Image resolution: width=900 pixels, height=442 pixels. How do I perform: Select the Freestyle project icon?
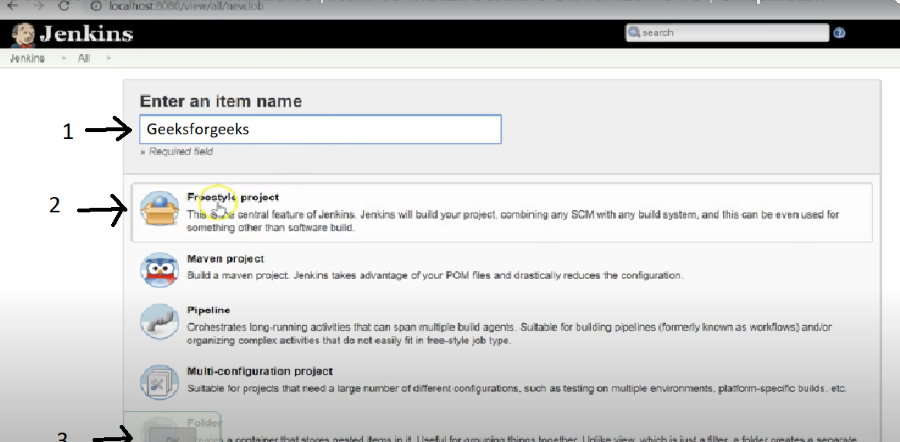pos(159,210)
